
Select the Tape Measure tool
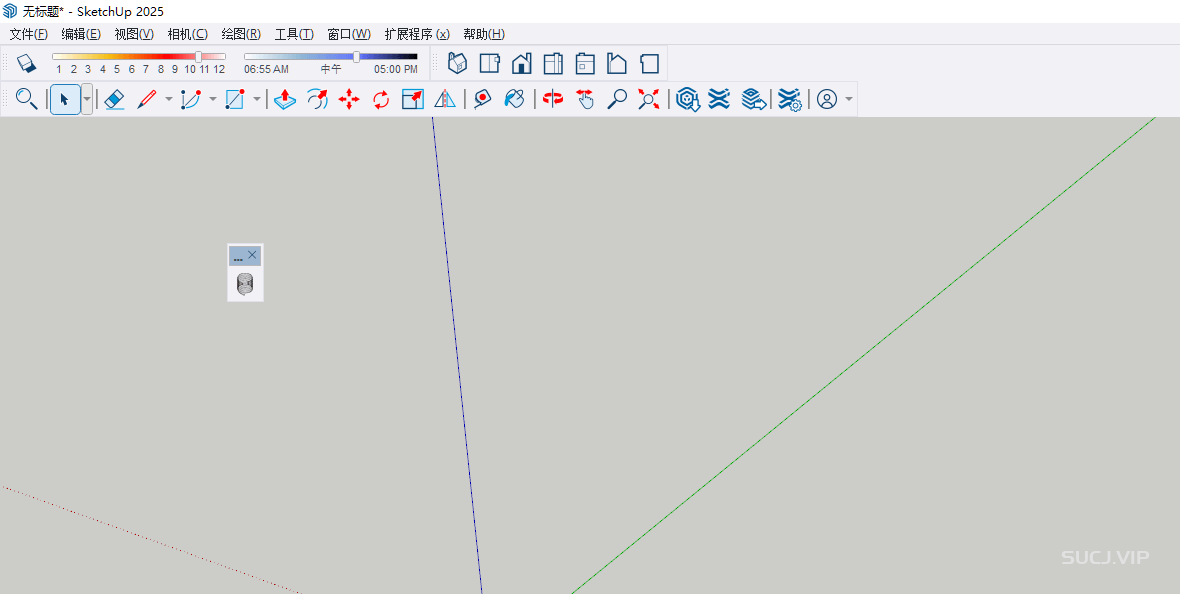coord(482,99)
